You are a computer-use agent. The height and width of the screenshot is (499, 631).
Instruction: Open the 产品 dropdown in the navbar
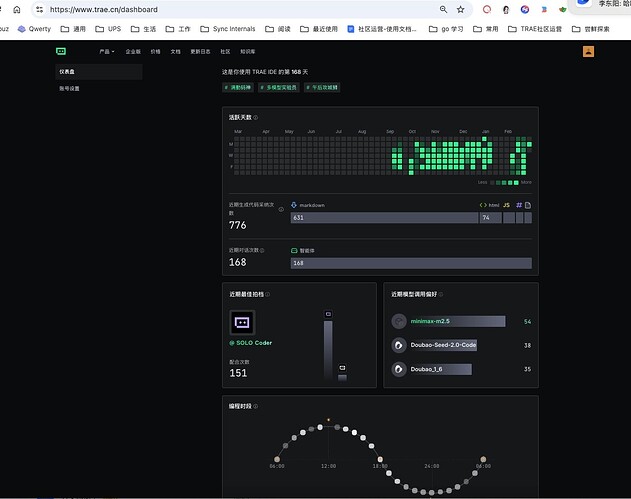coord(107,52)
